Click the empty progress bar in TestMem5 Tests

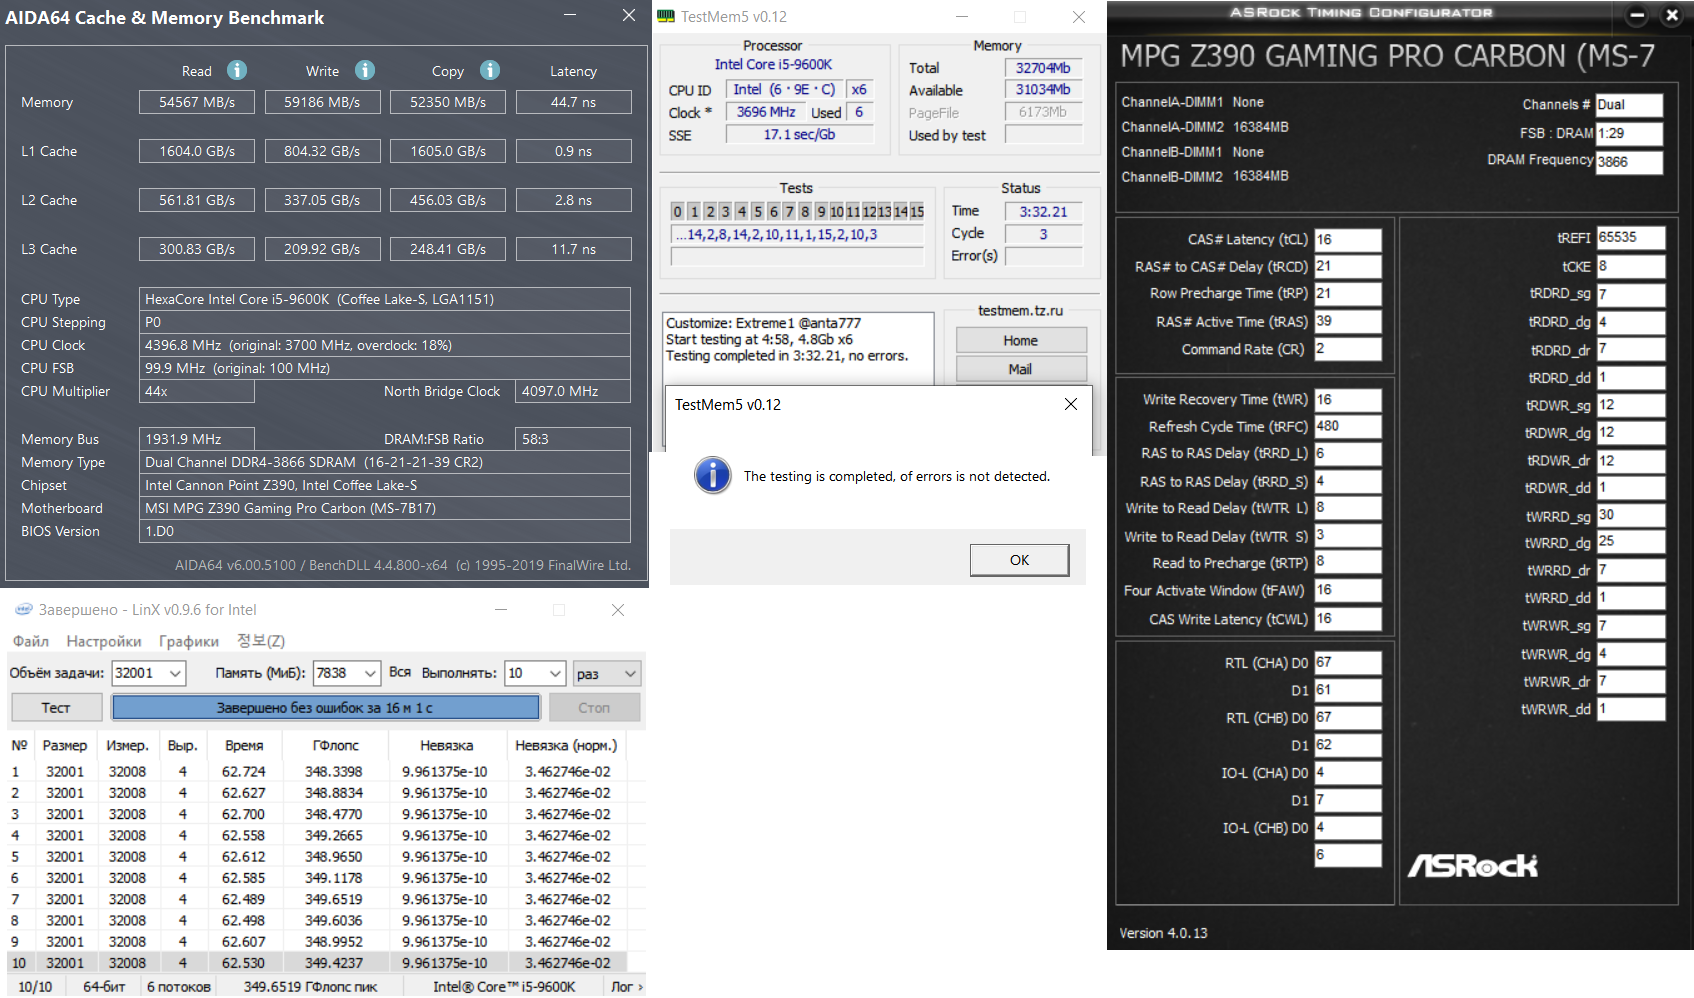tap(797, 257)
